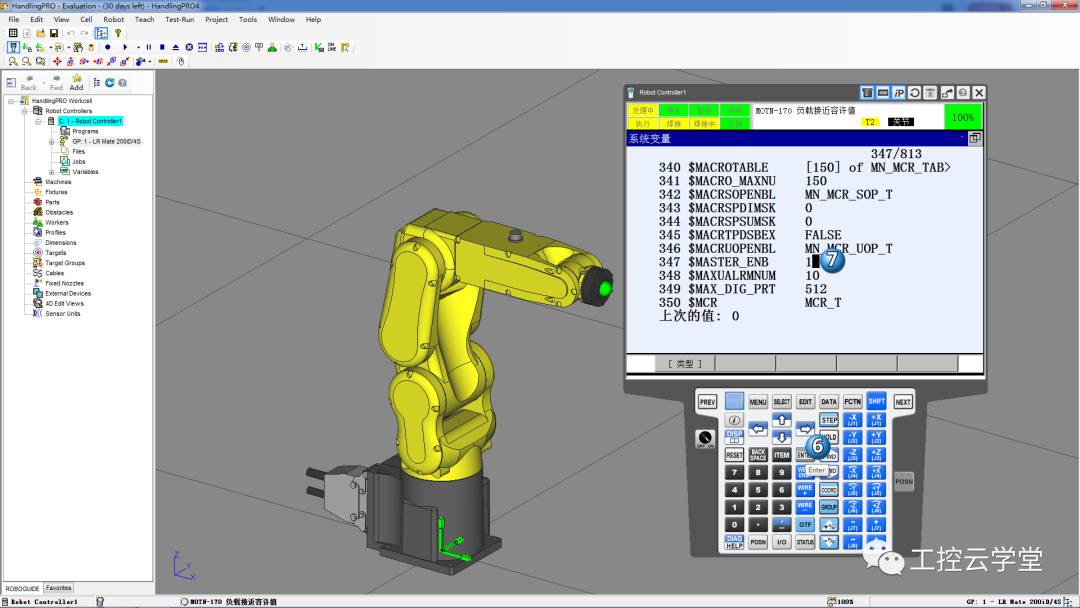Click the refresh icon in navigator bar
This screenshot has width=1080, height=608.
110,83
